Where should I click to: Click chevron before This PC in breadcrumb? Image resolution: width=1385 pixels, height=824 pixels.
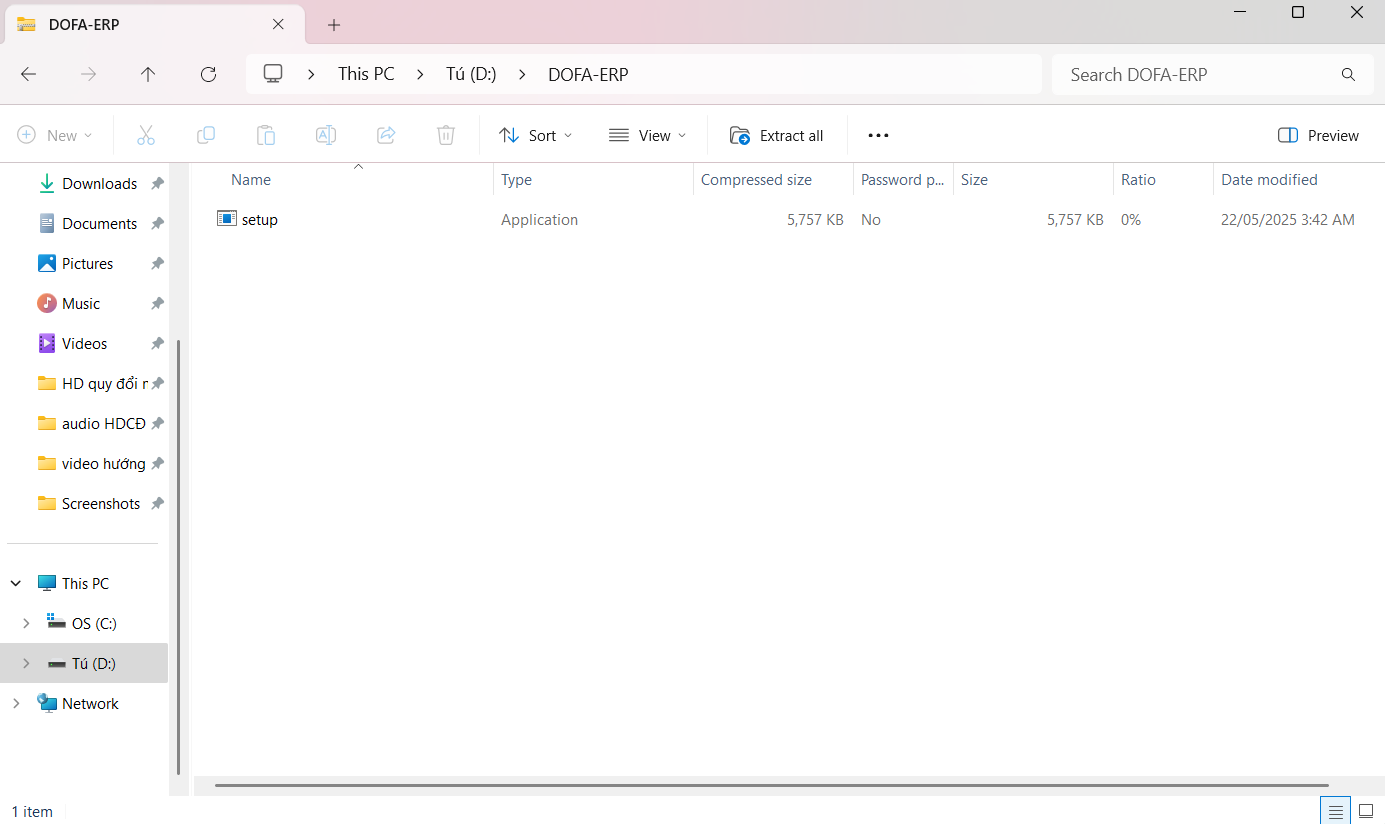pyautogui.click(x=312, y=74)
